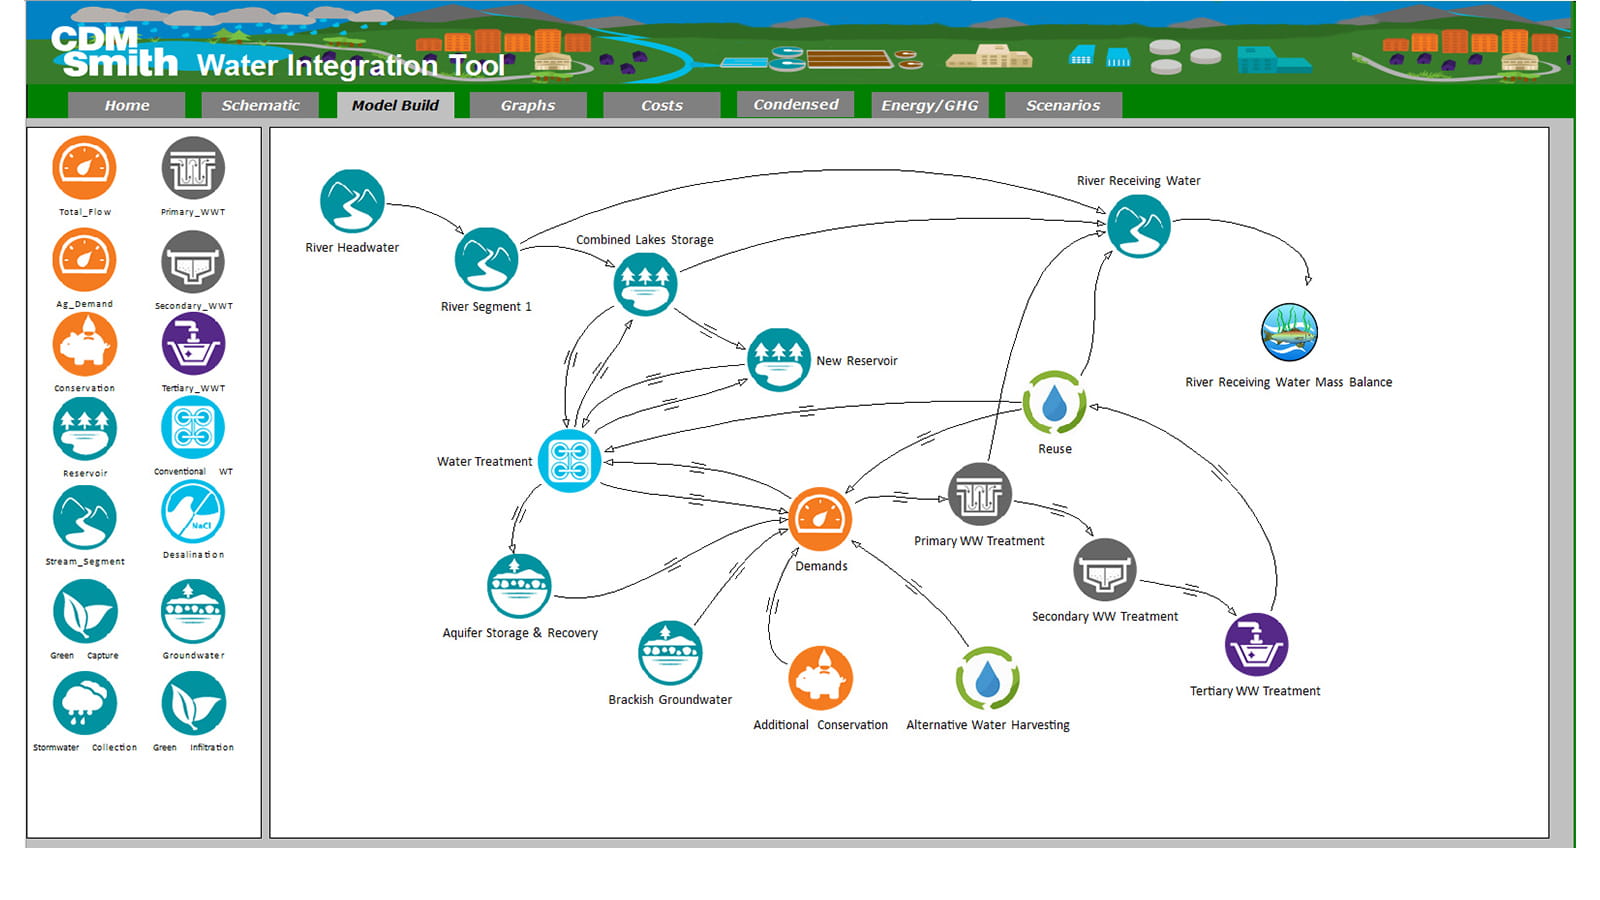Pick the Green Infiltration tool

coord(193,703)
